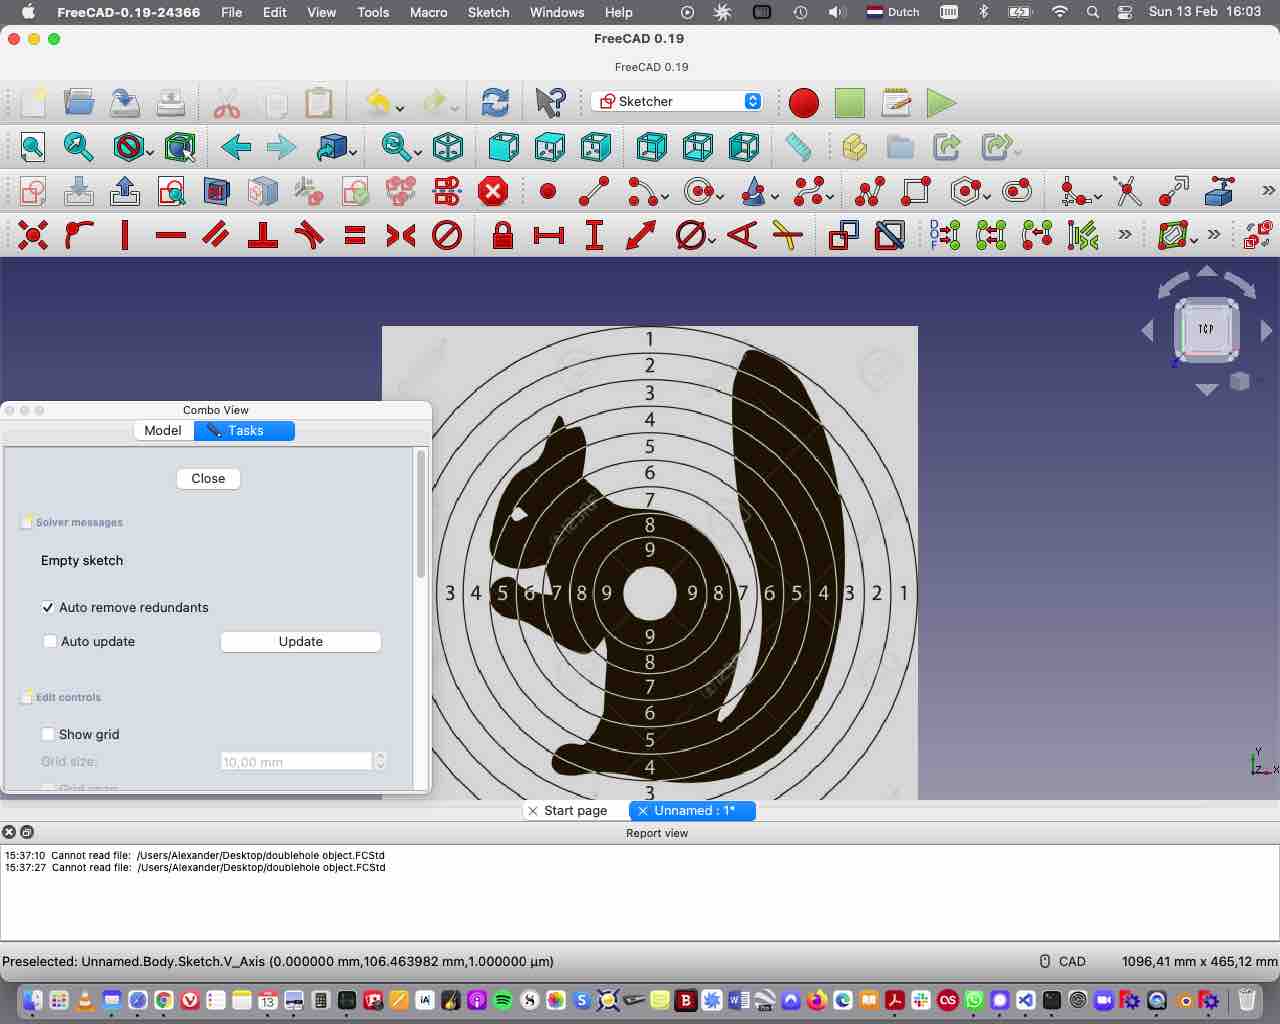This screenshot has width=1280, height=1024.
Task: Open macOS Control Center icon
Action: coord(1125,12)
